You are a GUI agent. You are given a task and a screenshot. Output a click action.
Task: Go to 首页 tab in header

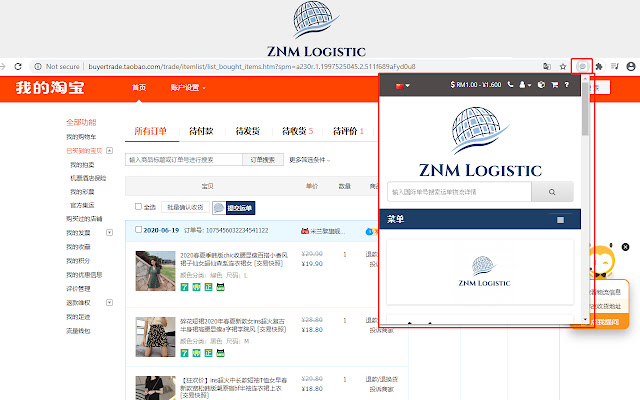tap(139, 87)
